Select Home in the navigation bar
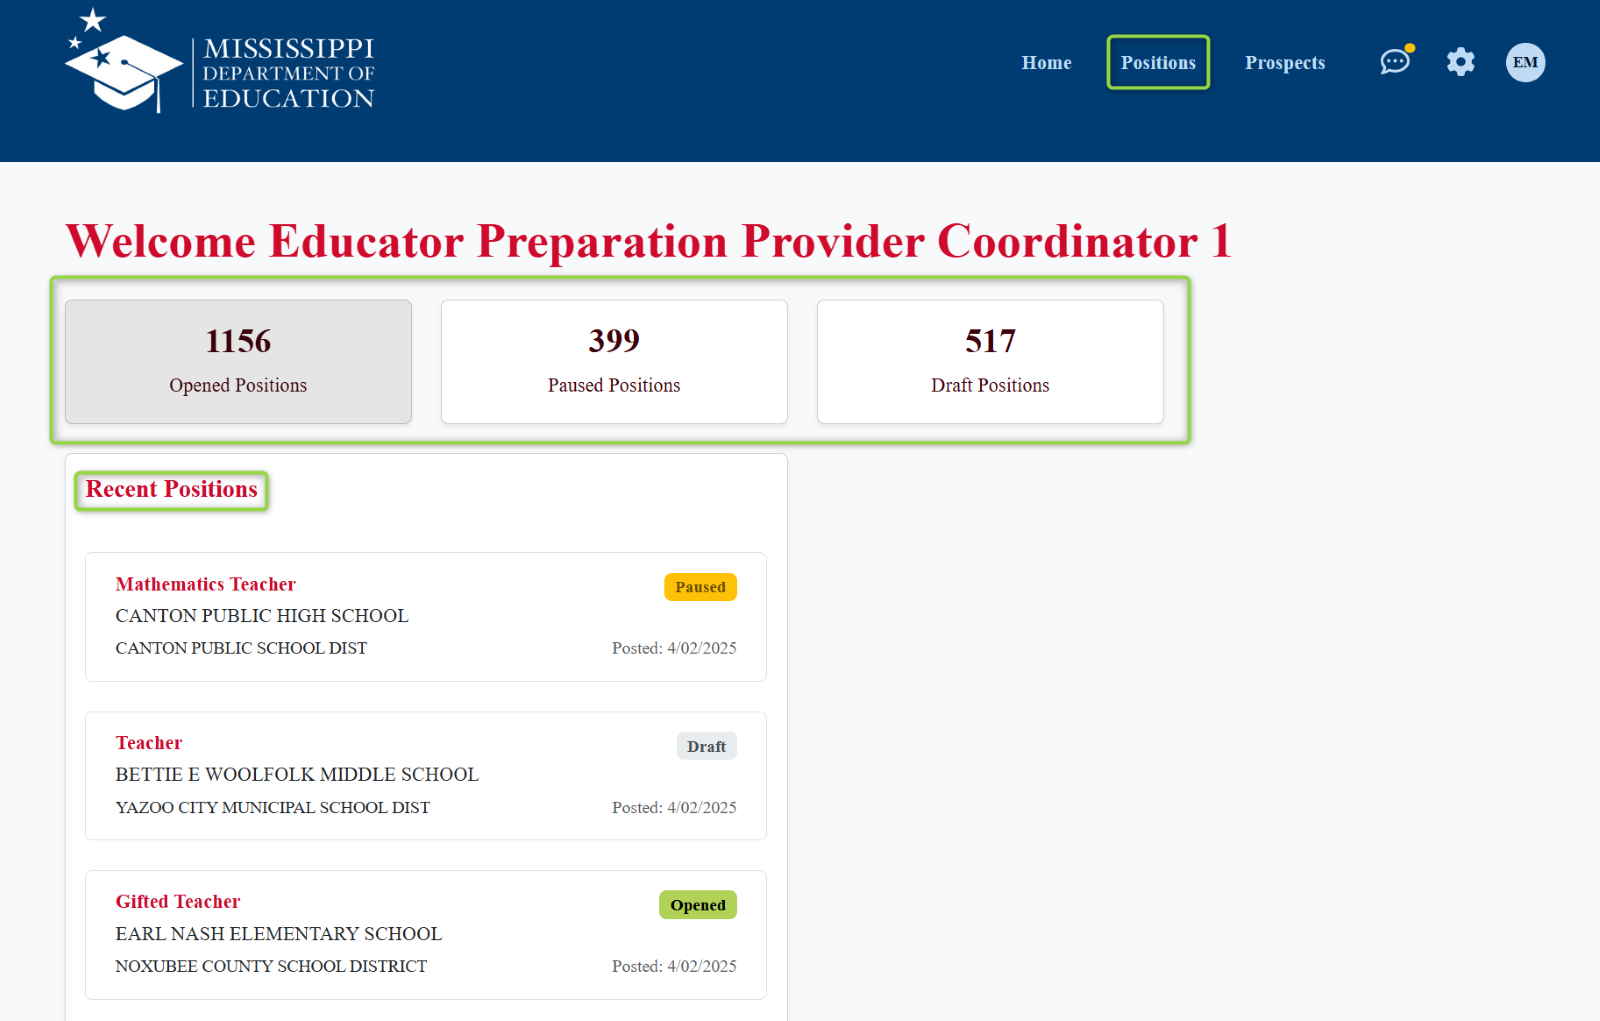Viewport: 1600px width, 1021px height. pos(1046,62)
